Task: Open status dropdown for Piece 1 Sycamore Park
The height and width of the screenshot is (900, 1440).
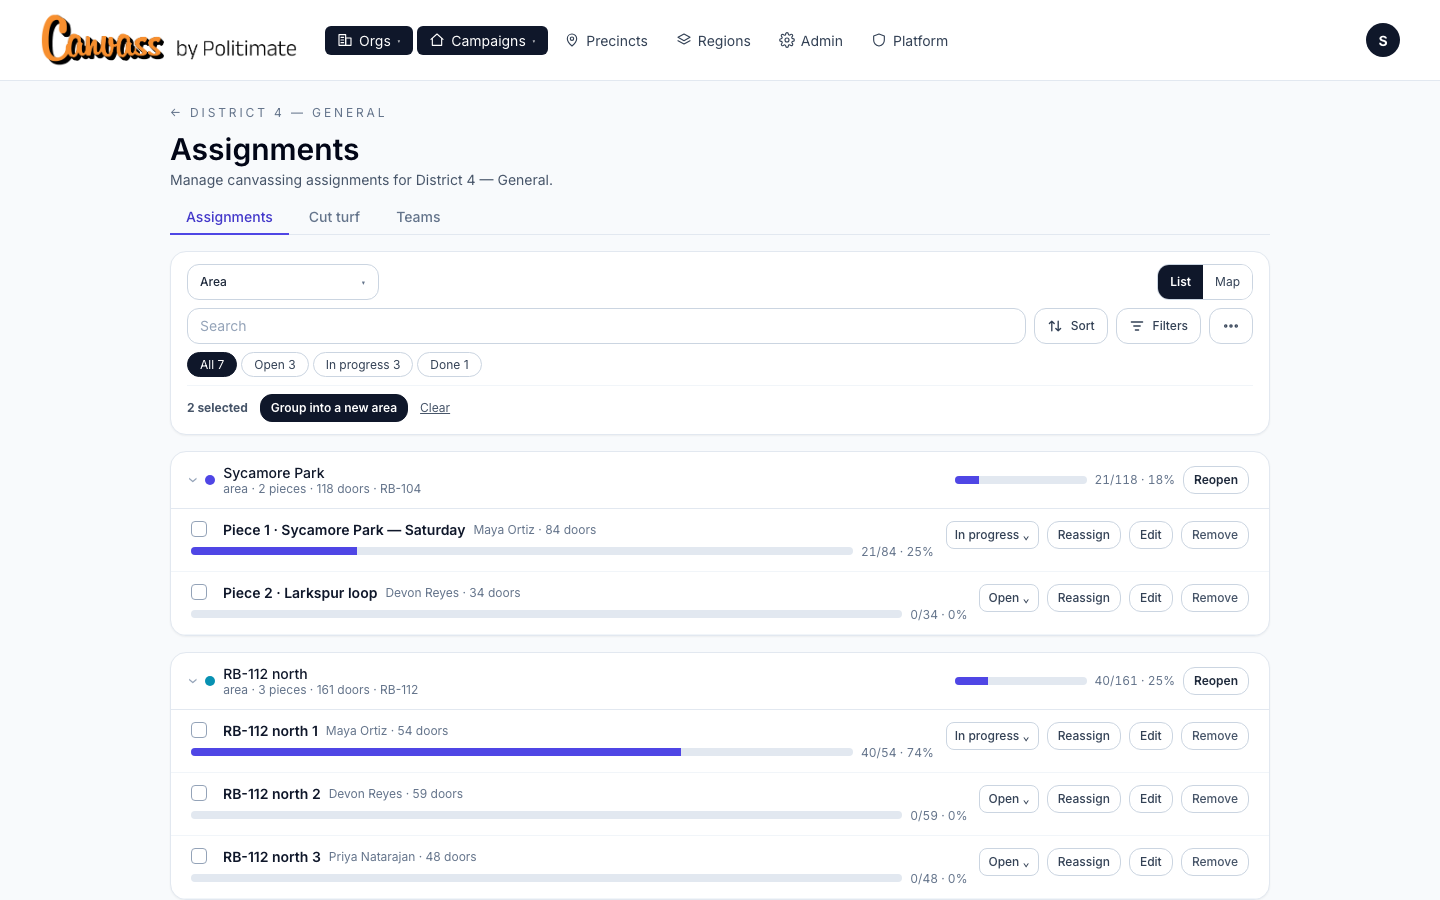Action: point(992,535)
